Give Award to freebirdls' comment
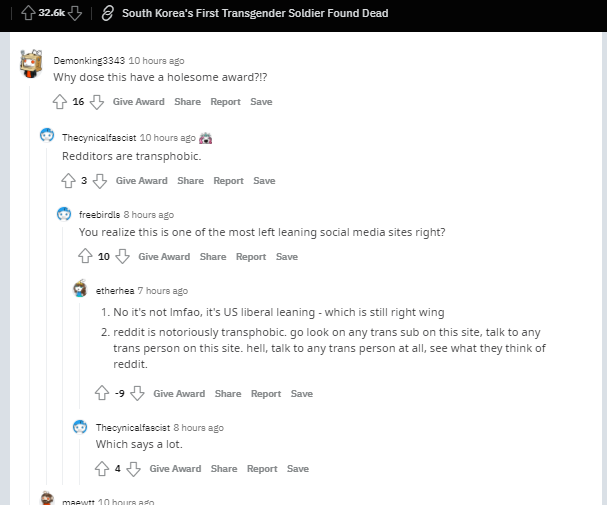Viewport: 607px width, 505px height. click(x=164, y=257)
